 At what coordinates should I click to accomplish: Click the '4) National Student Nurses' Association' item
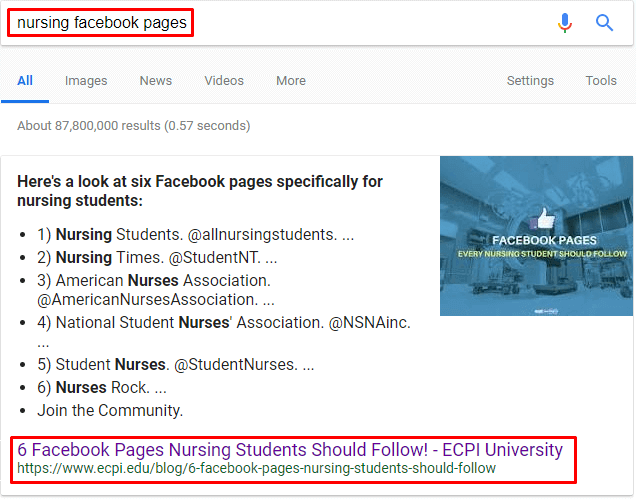coord(224,332)
